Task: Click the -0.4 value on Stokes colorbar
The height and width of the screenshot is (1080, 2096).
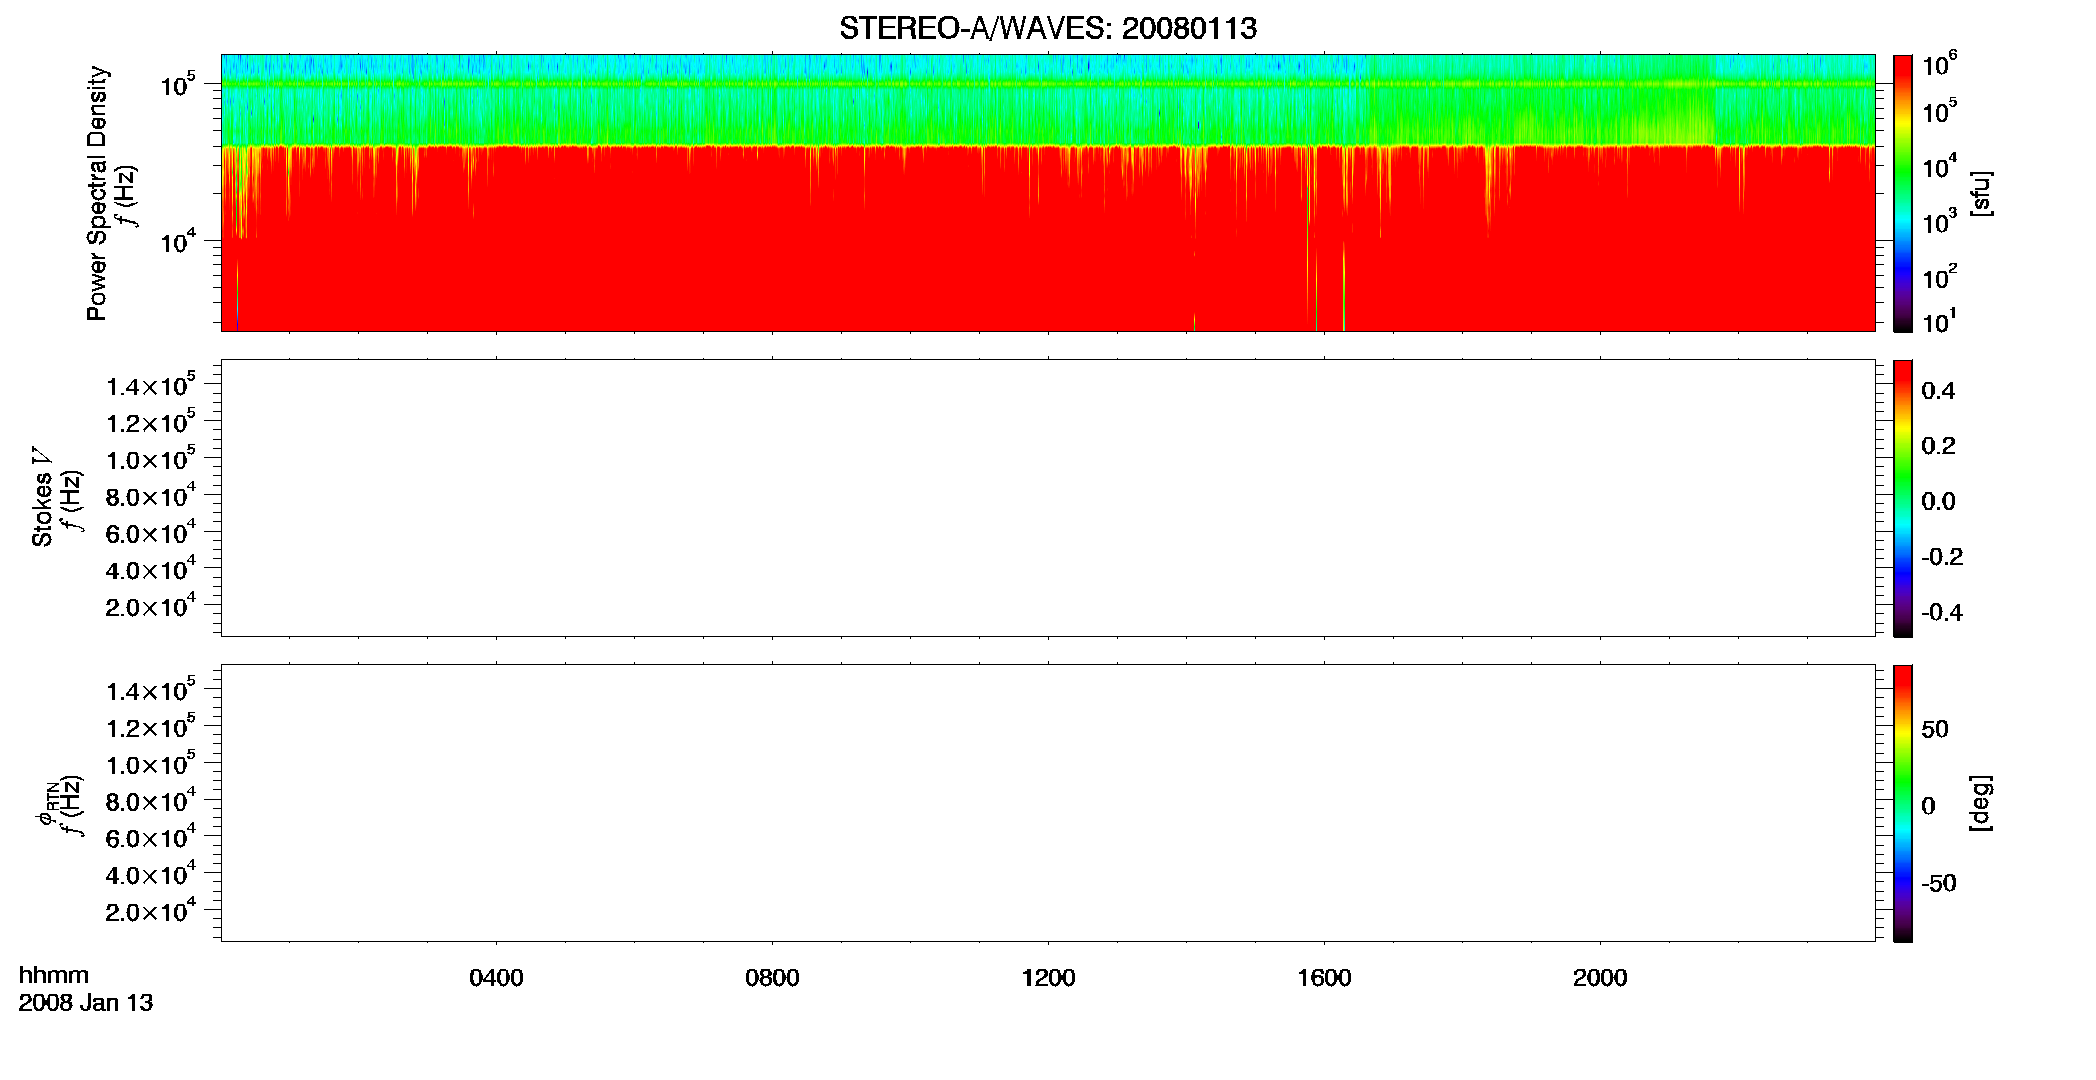Action: pos(1942,613)
